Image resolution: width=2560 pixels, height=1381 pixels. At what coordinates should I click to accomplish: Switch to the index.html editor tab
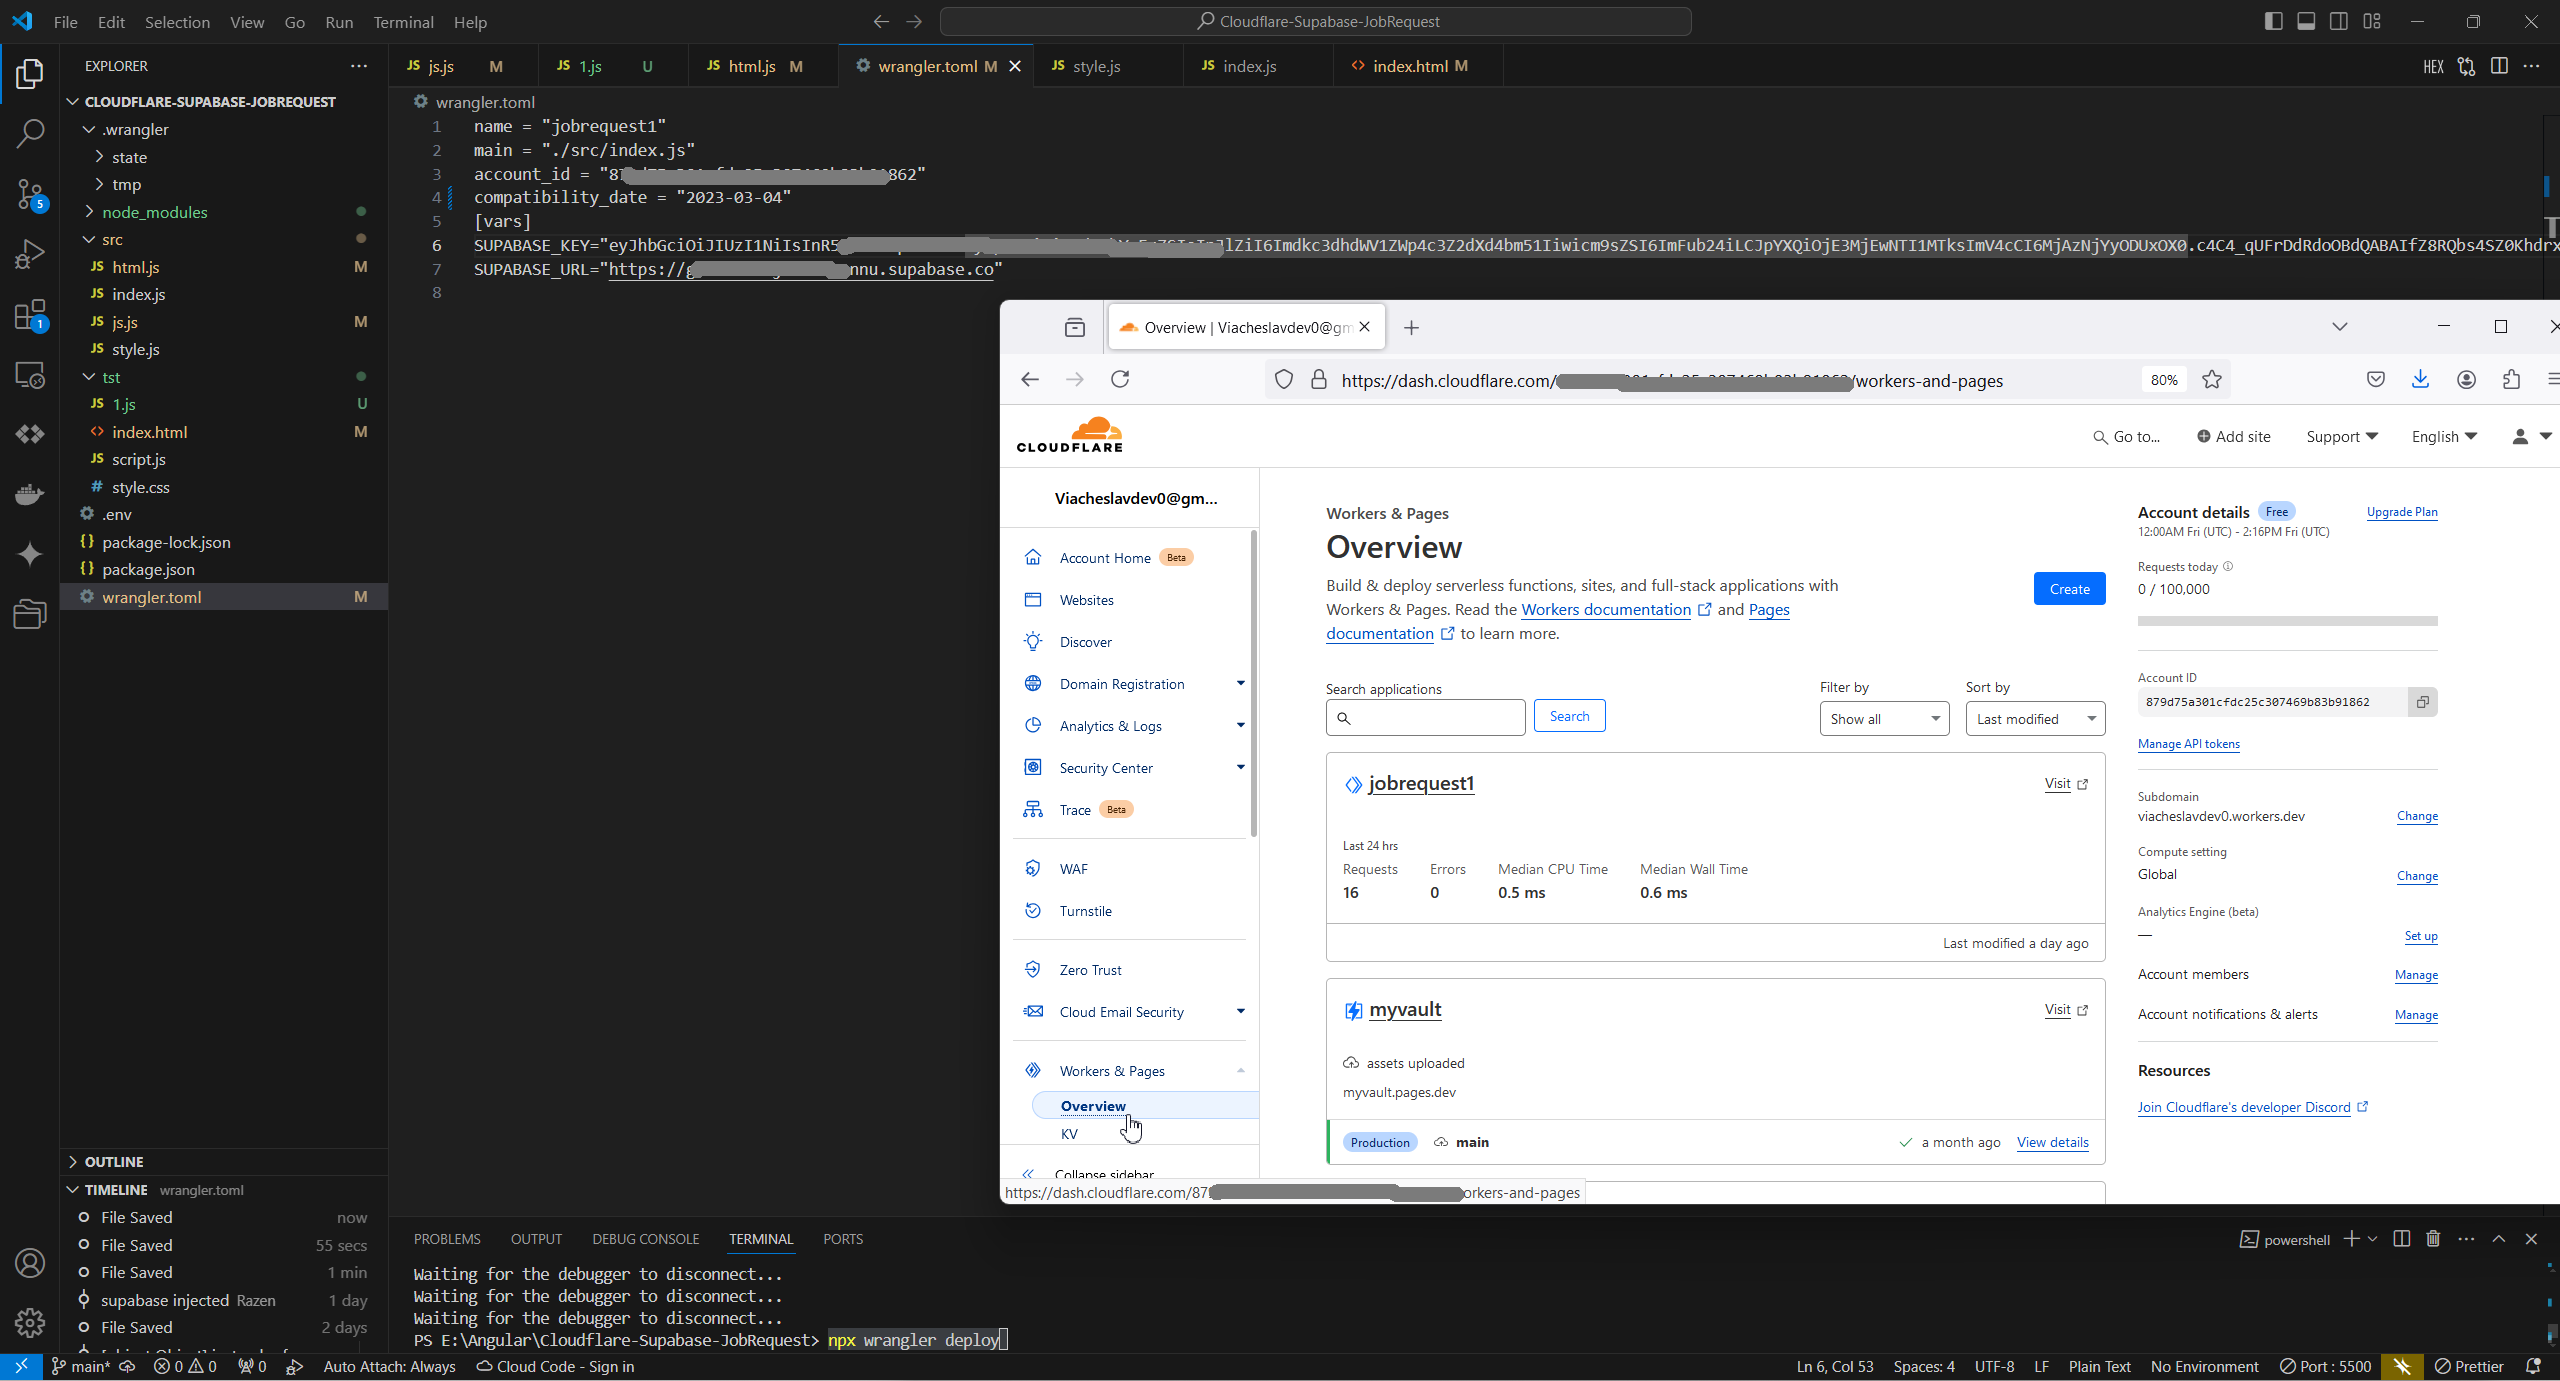pyautogui.click(x=1409, y=66)
